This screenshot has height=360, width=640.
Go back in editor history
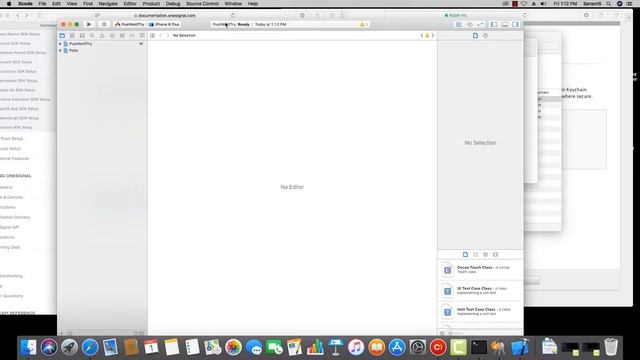[160, 36]
